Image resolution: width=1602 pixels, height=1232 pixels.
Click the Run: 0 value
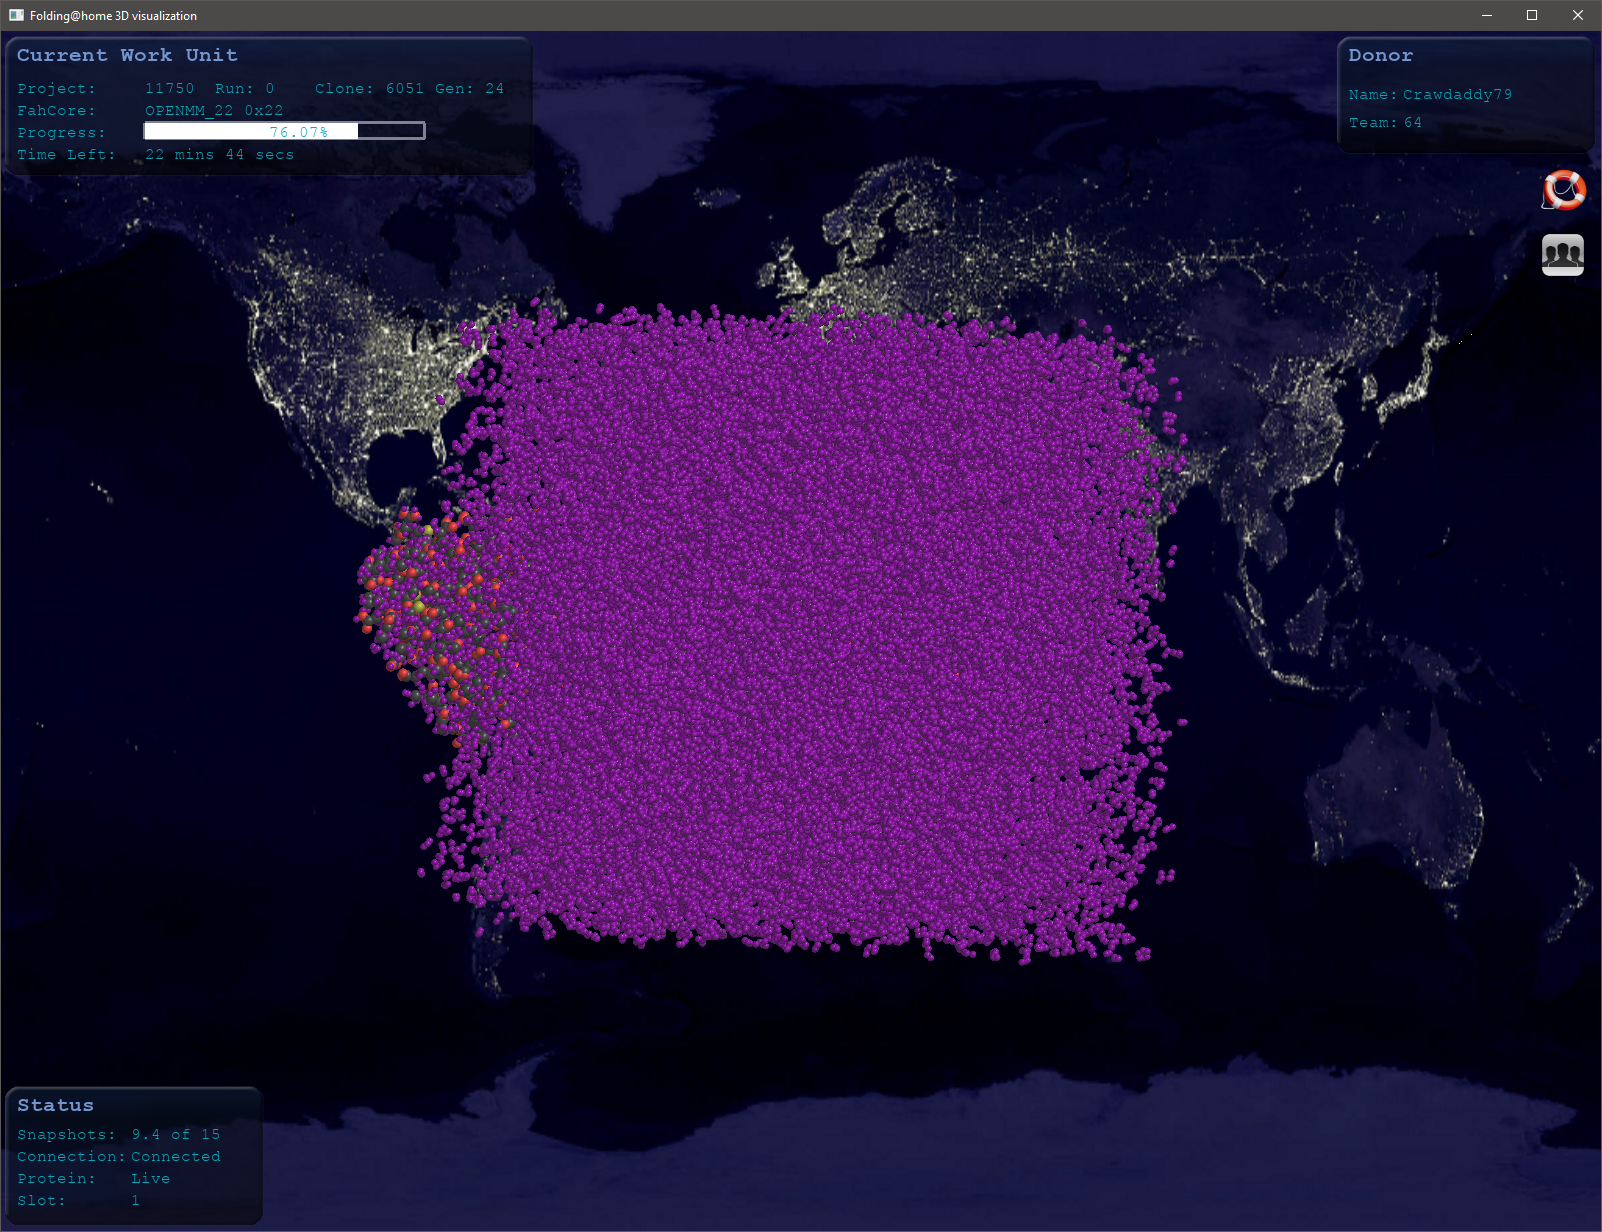coord(245,89)
